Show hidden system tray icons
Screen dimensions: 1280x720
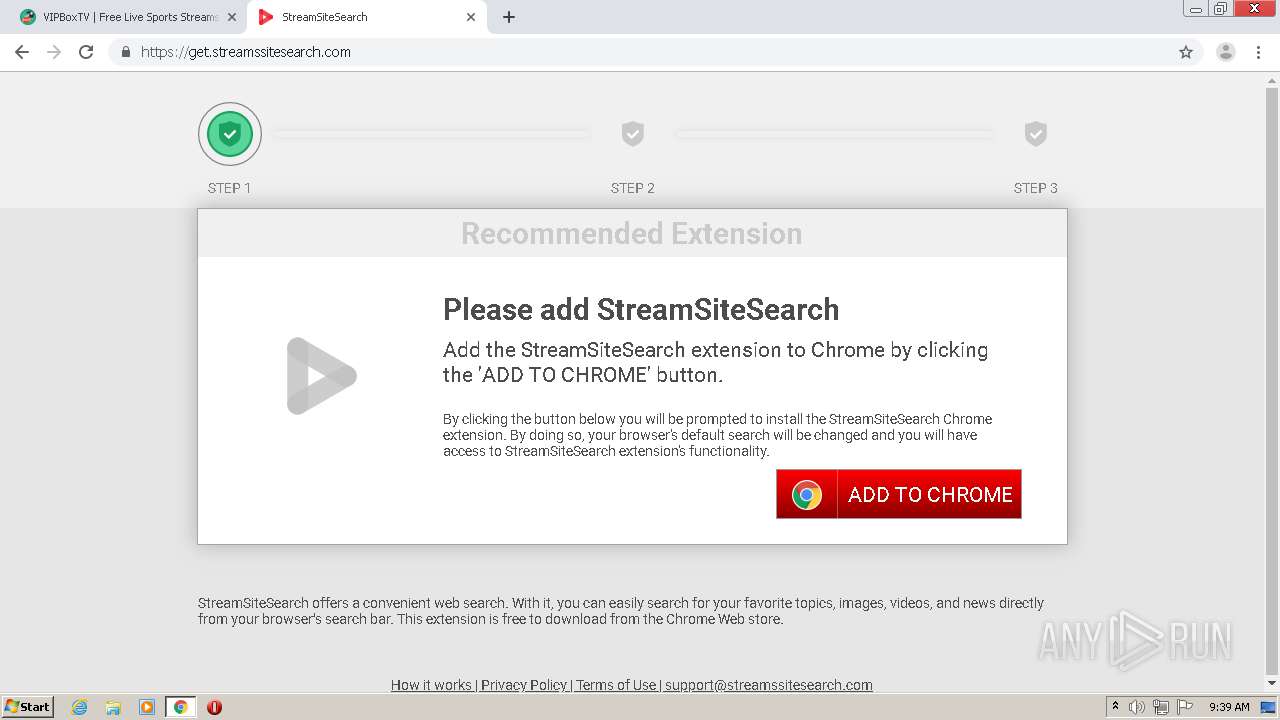pos(1116,707)
